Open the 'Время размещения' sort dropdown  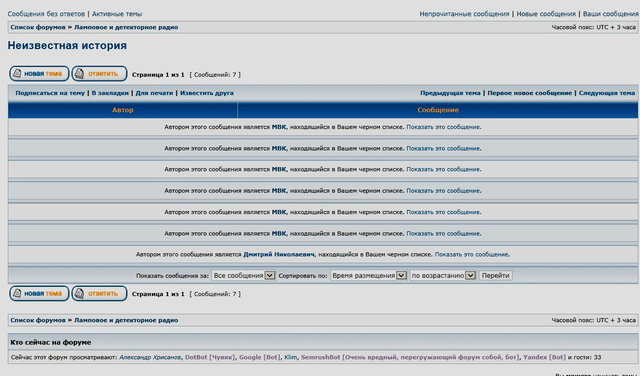[369, 276]
